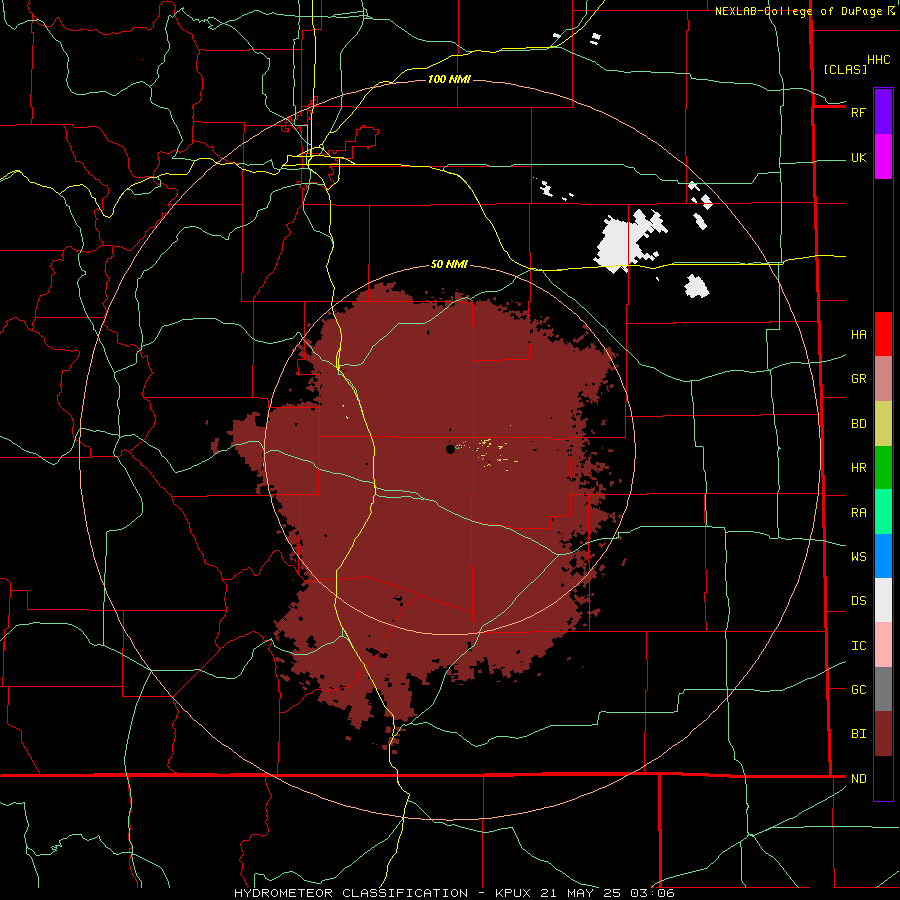
Task: Click the ND legend label text
Action: click(x=858, y=779)
